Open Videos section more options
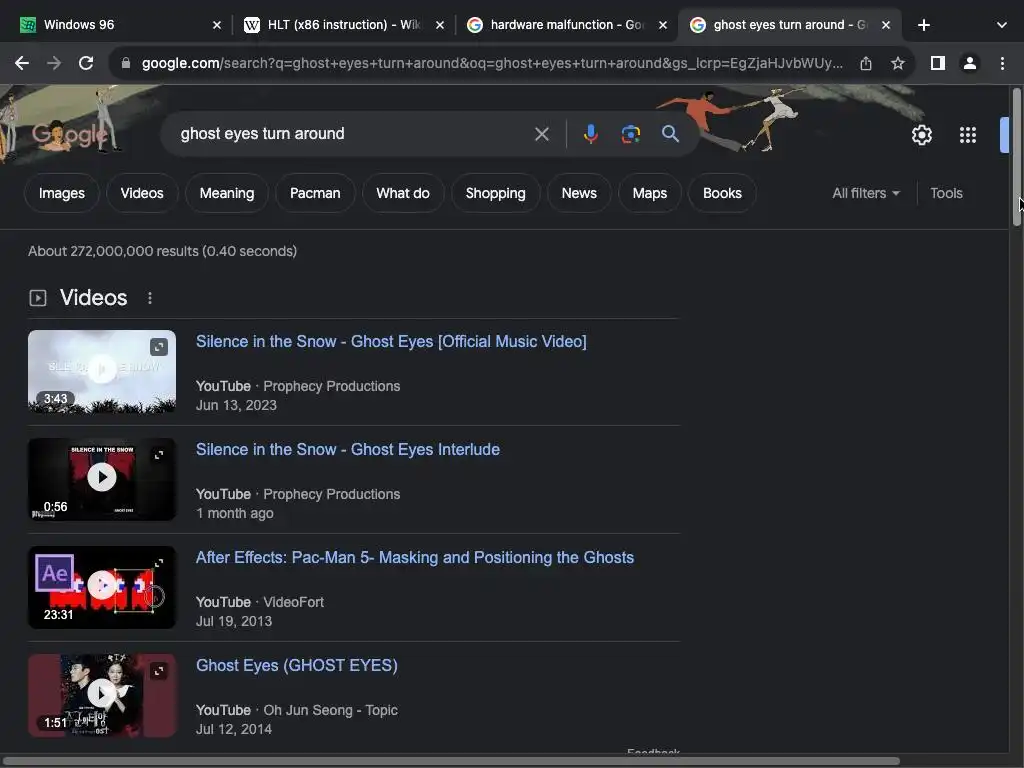The height and width of the screenshot is (768, 1024). point(150,298)
